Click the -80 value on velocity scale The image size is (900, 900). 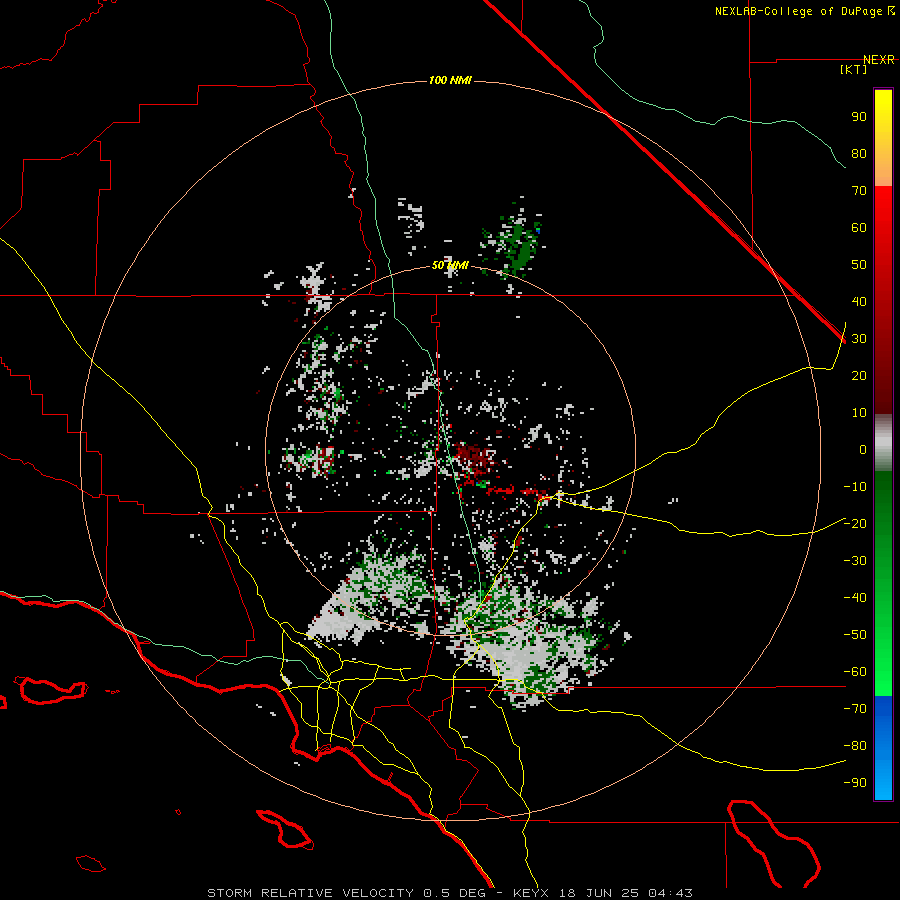[855, 746]
